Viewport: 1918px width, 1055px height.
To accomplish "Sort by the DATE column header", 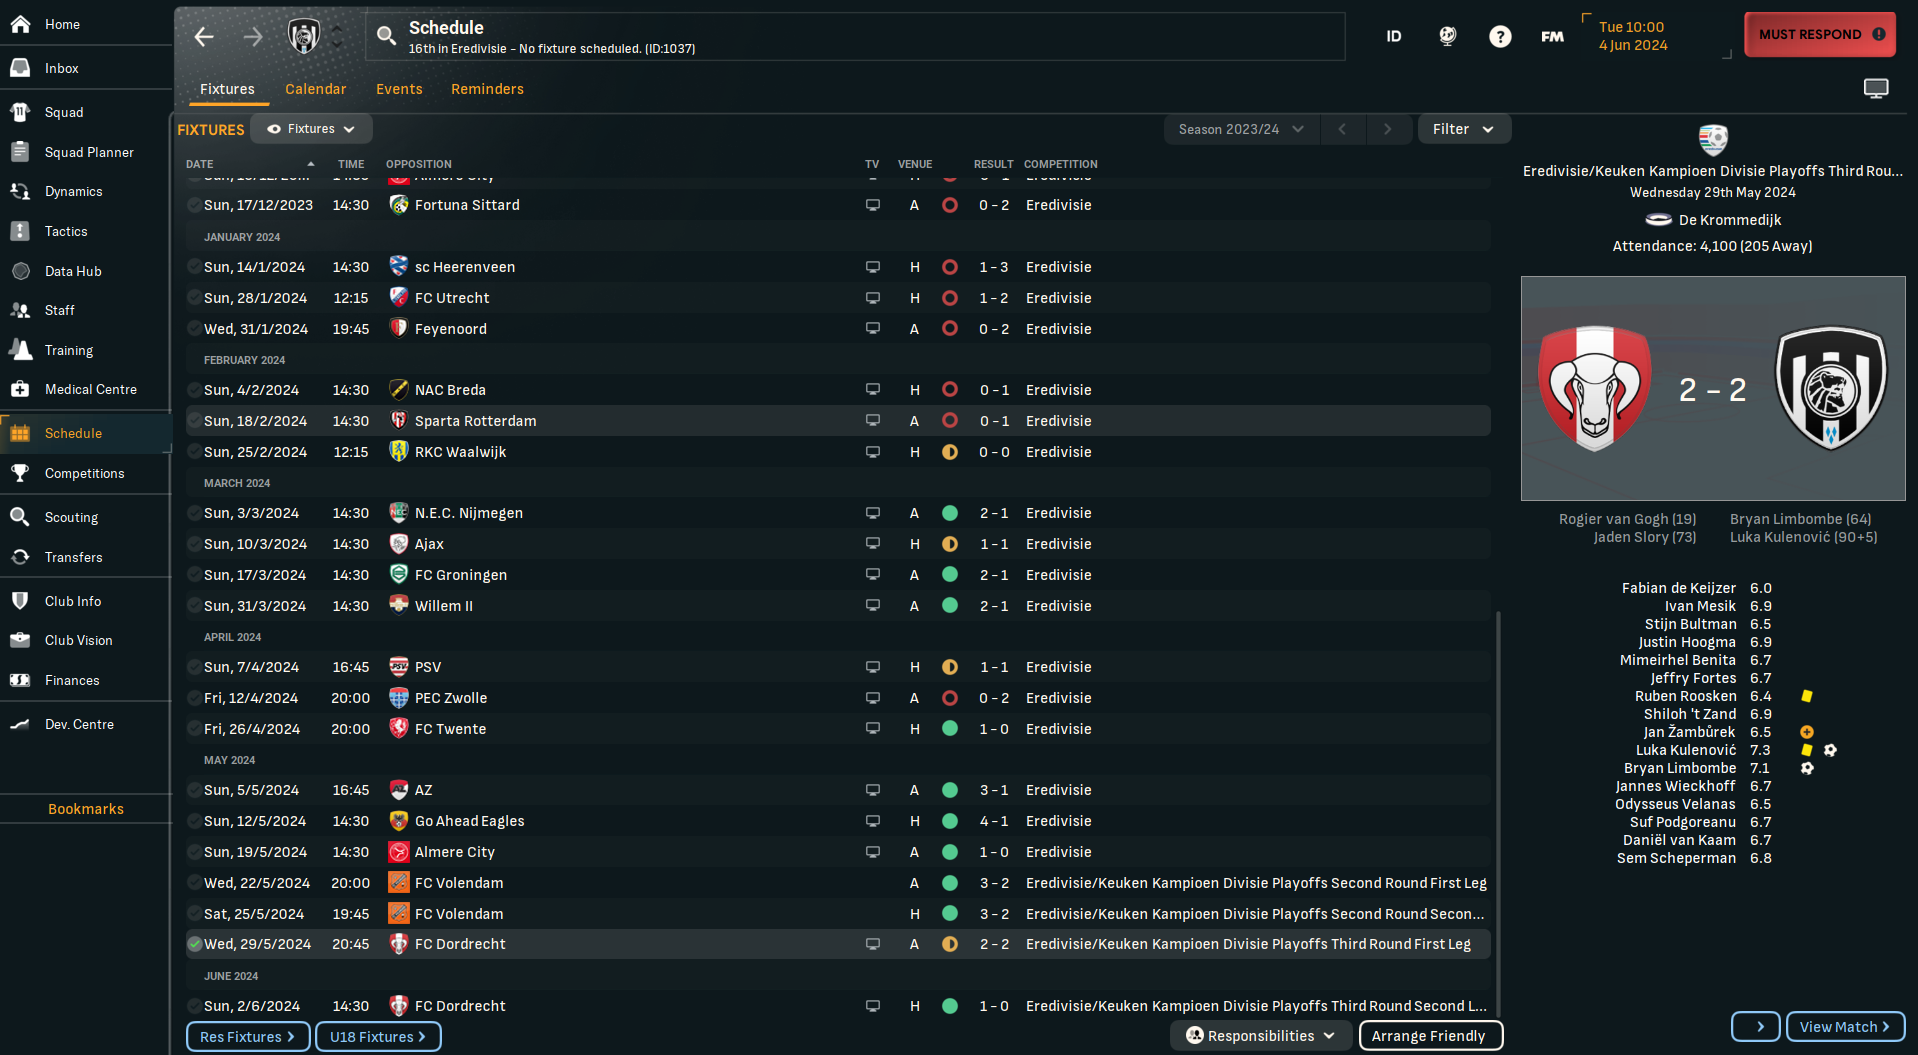I will pyautogui.click(x=199, y=164).
